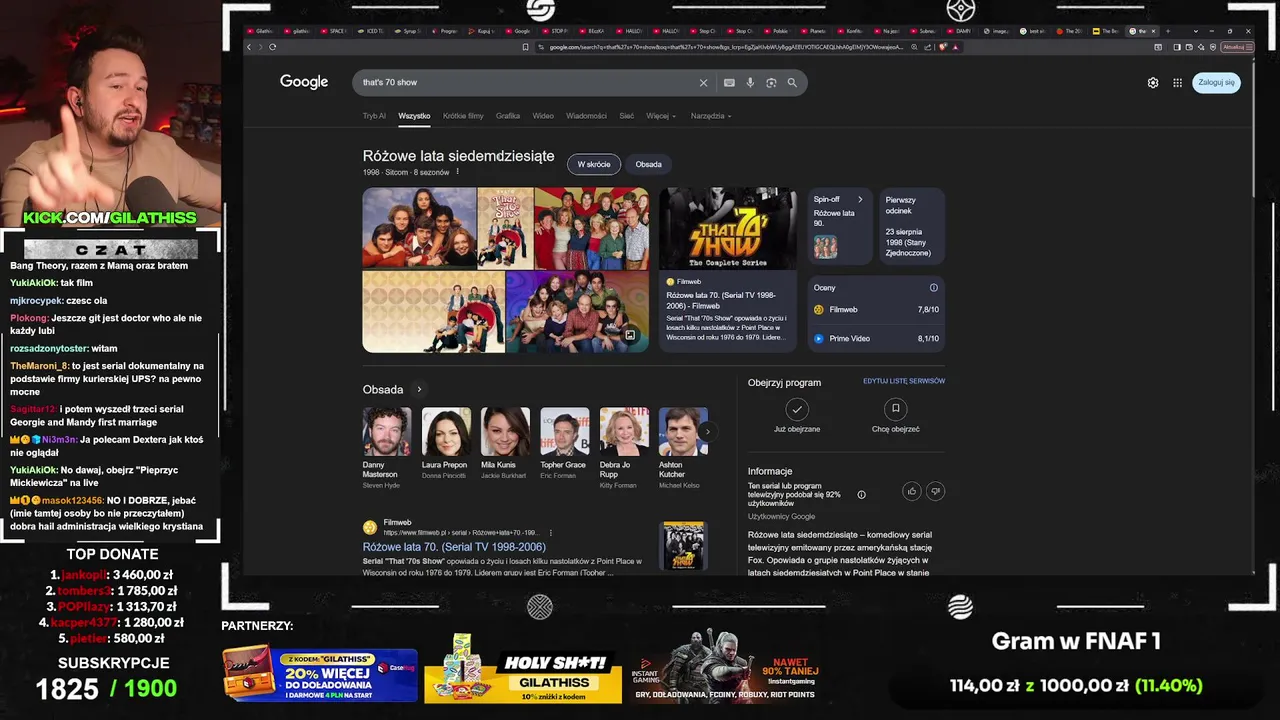Switch to the Krótkie filmy tab

point(463,116)
